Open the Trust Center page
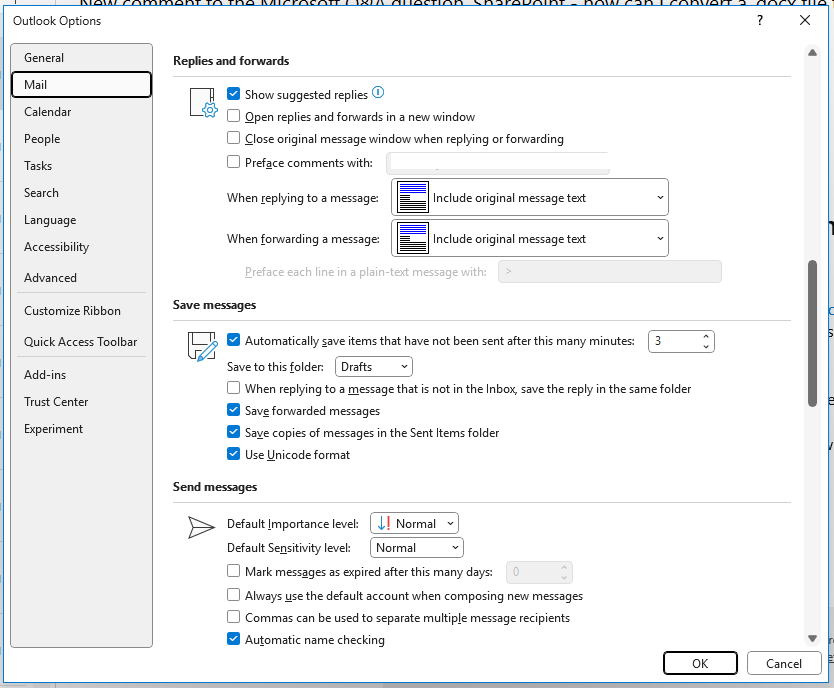This screenshot has height=688, width=834. [x=81, y=402]
